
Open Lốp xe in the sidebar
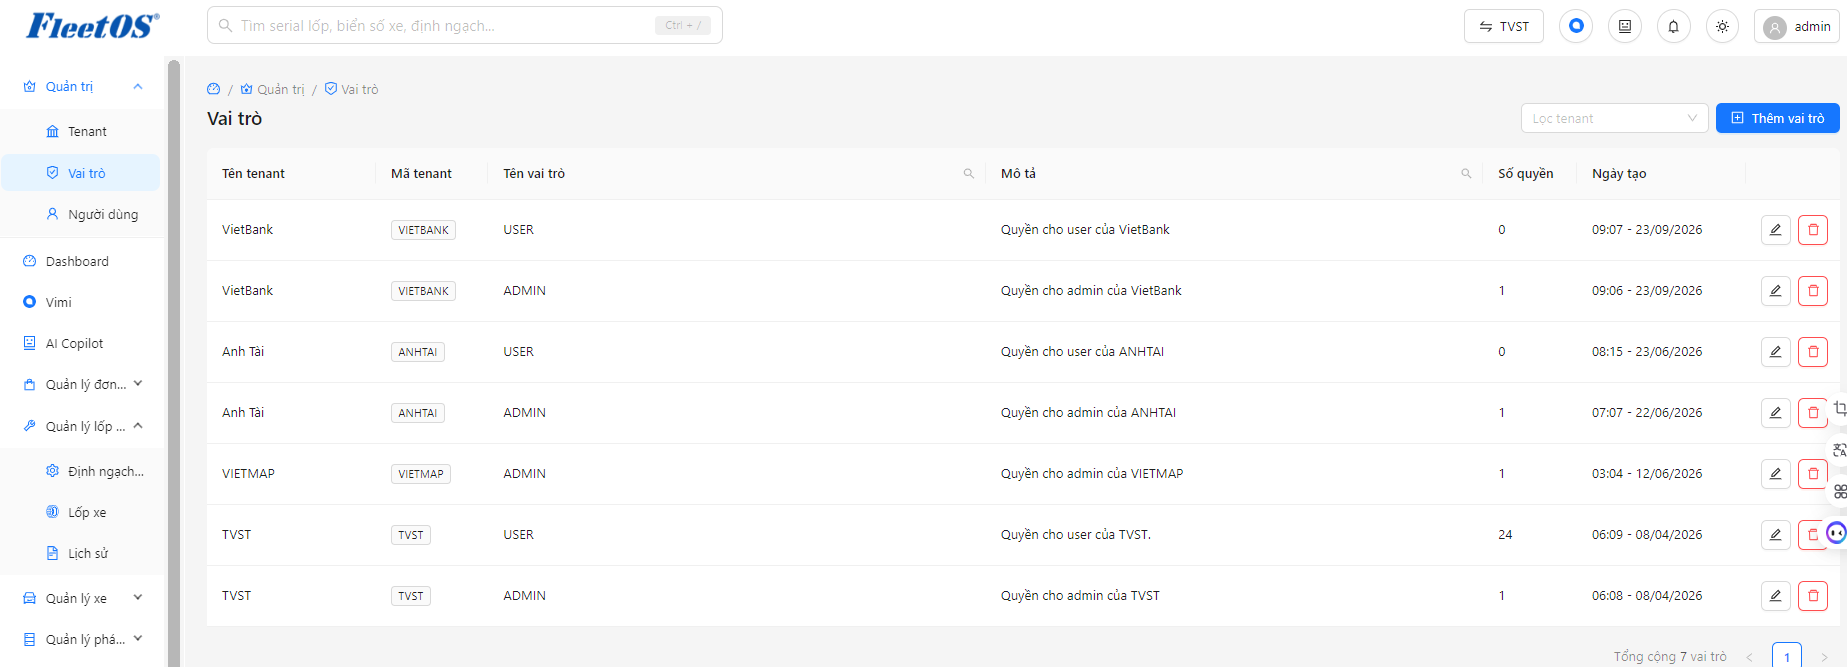[x=81, y=512]
